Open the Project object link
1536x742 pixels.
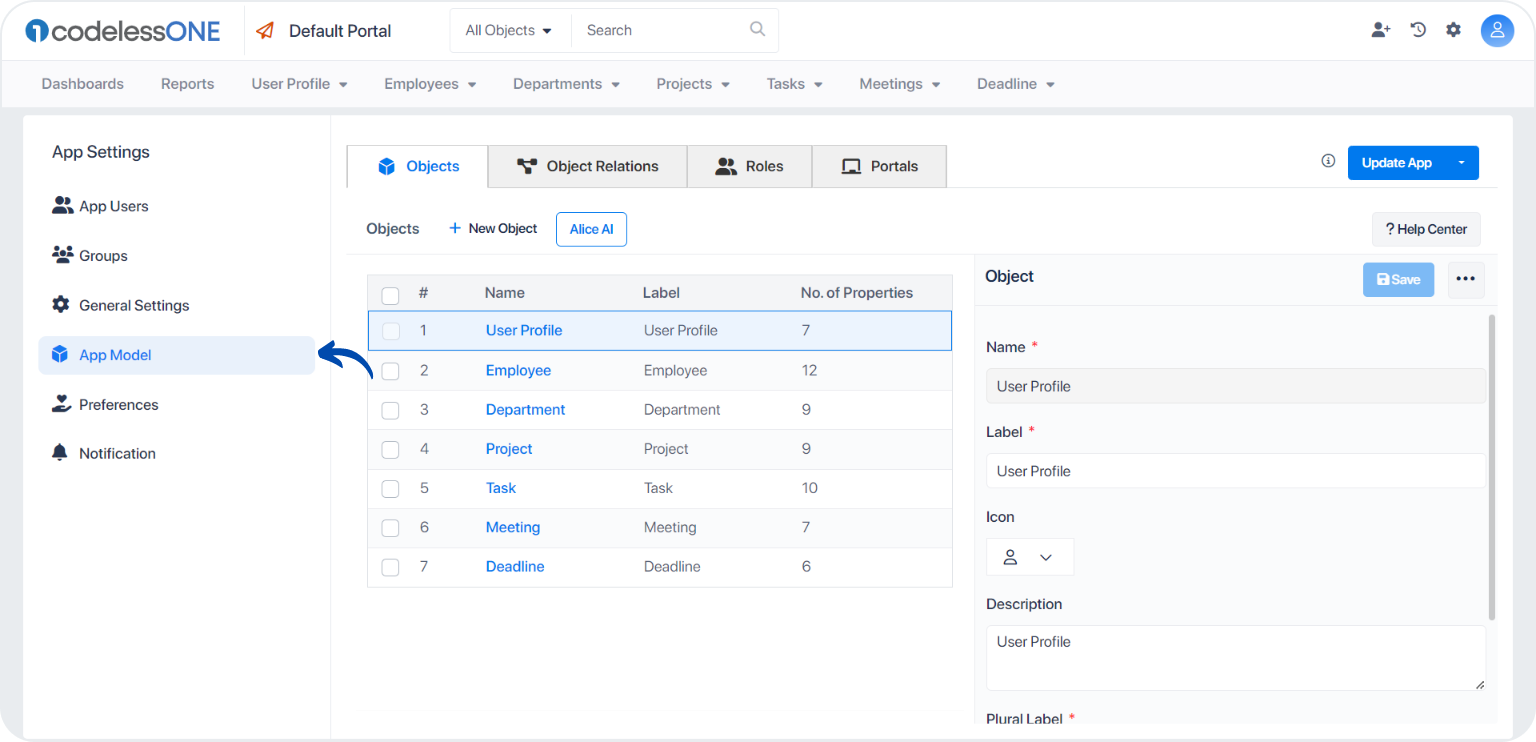[509, 449]
